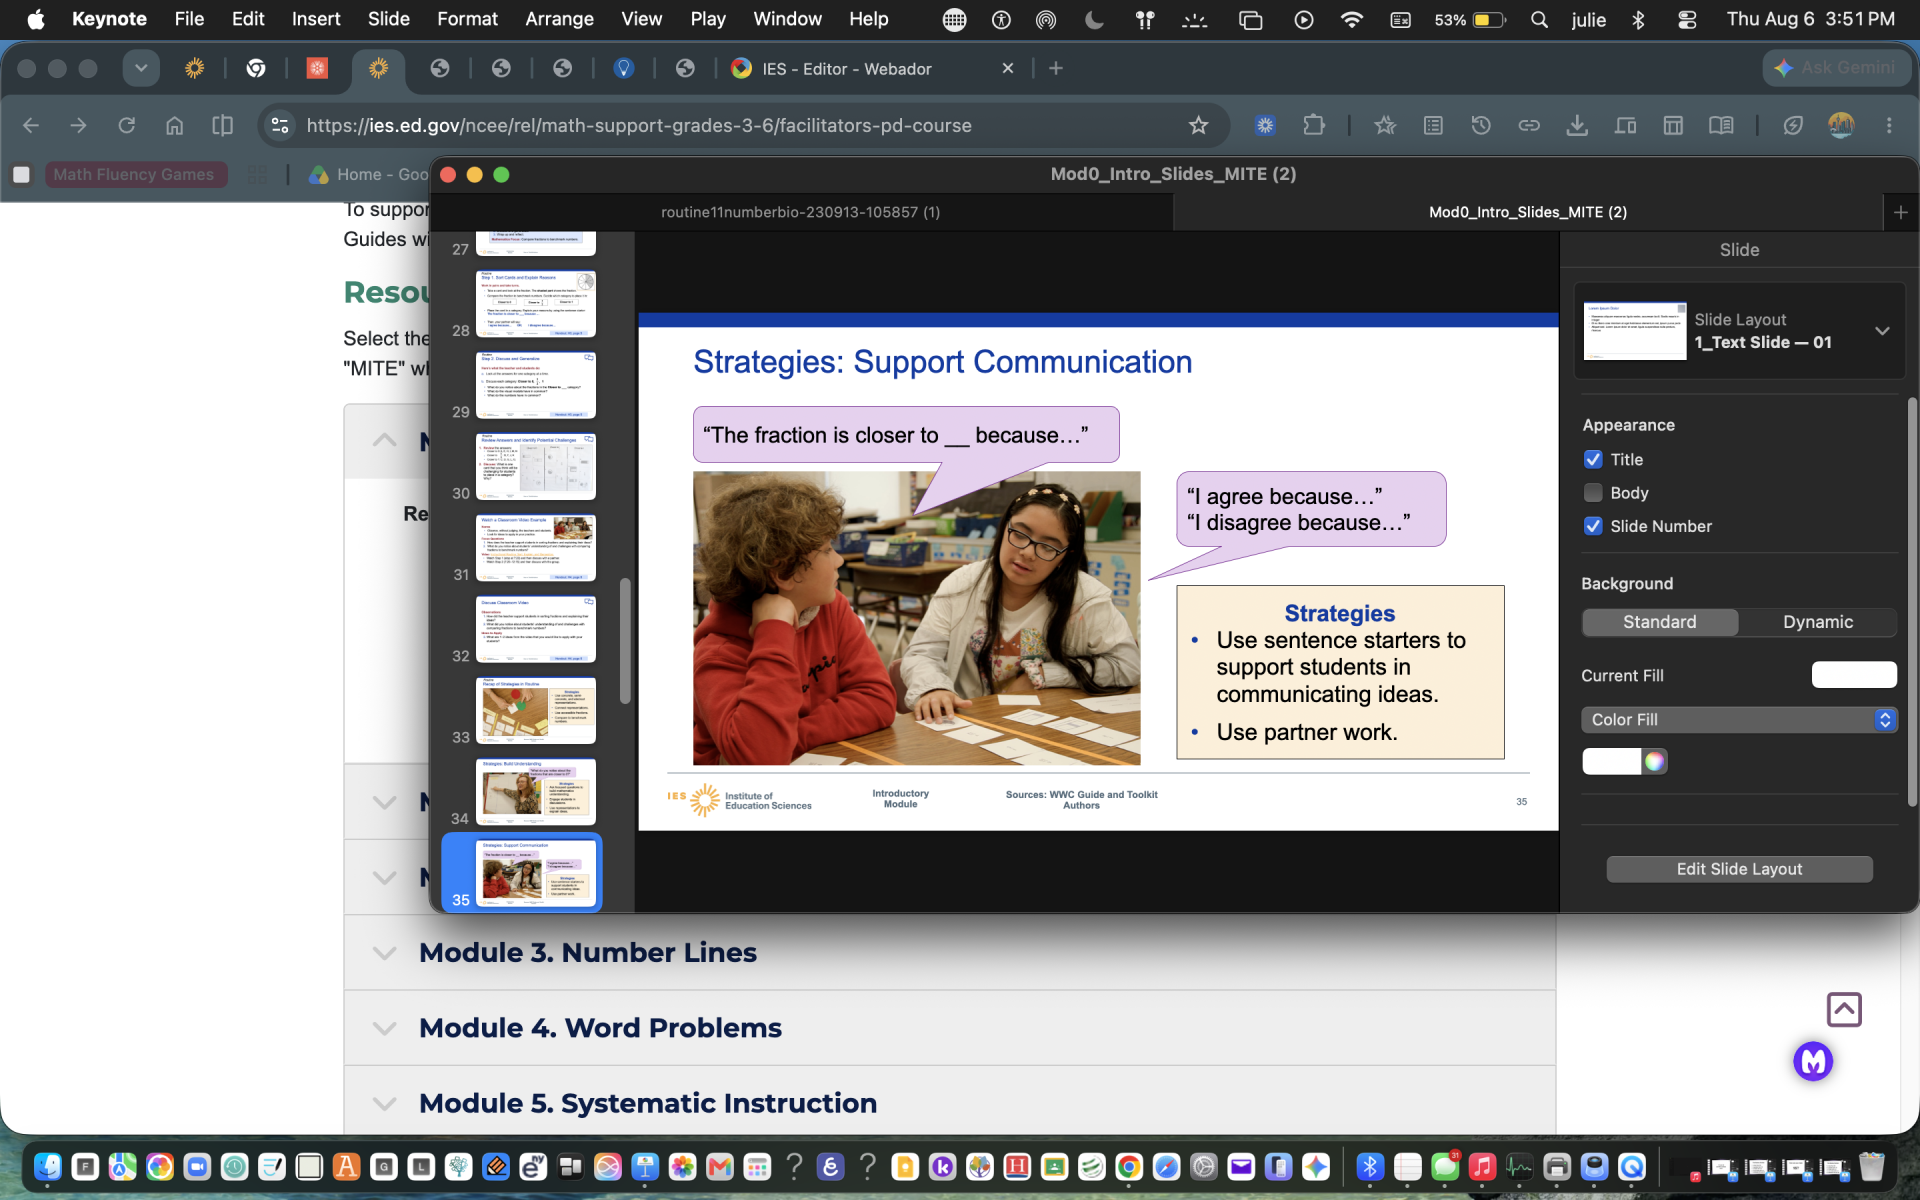Open the browser home page icon
The image size is (1920, 1200).
coord(174,125)
